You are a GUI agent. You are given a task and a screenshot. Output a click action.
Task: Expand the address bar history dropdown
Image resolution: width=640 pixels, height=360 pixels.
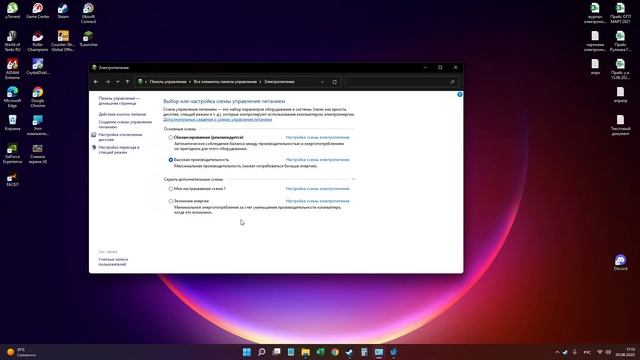(x=322, y=82)
